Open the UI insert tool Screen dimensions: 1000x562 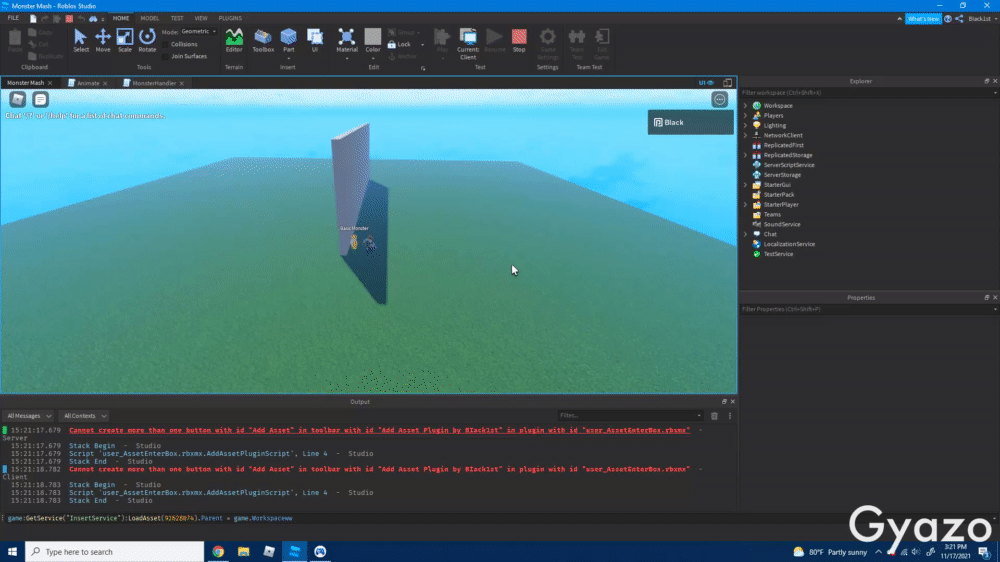pos(314,40)
